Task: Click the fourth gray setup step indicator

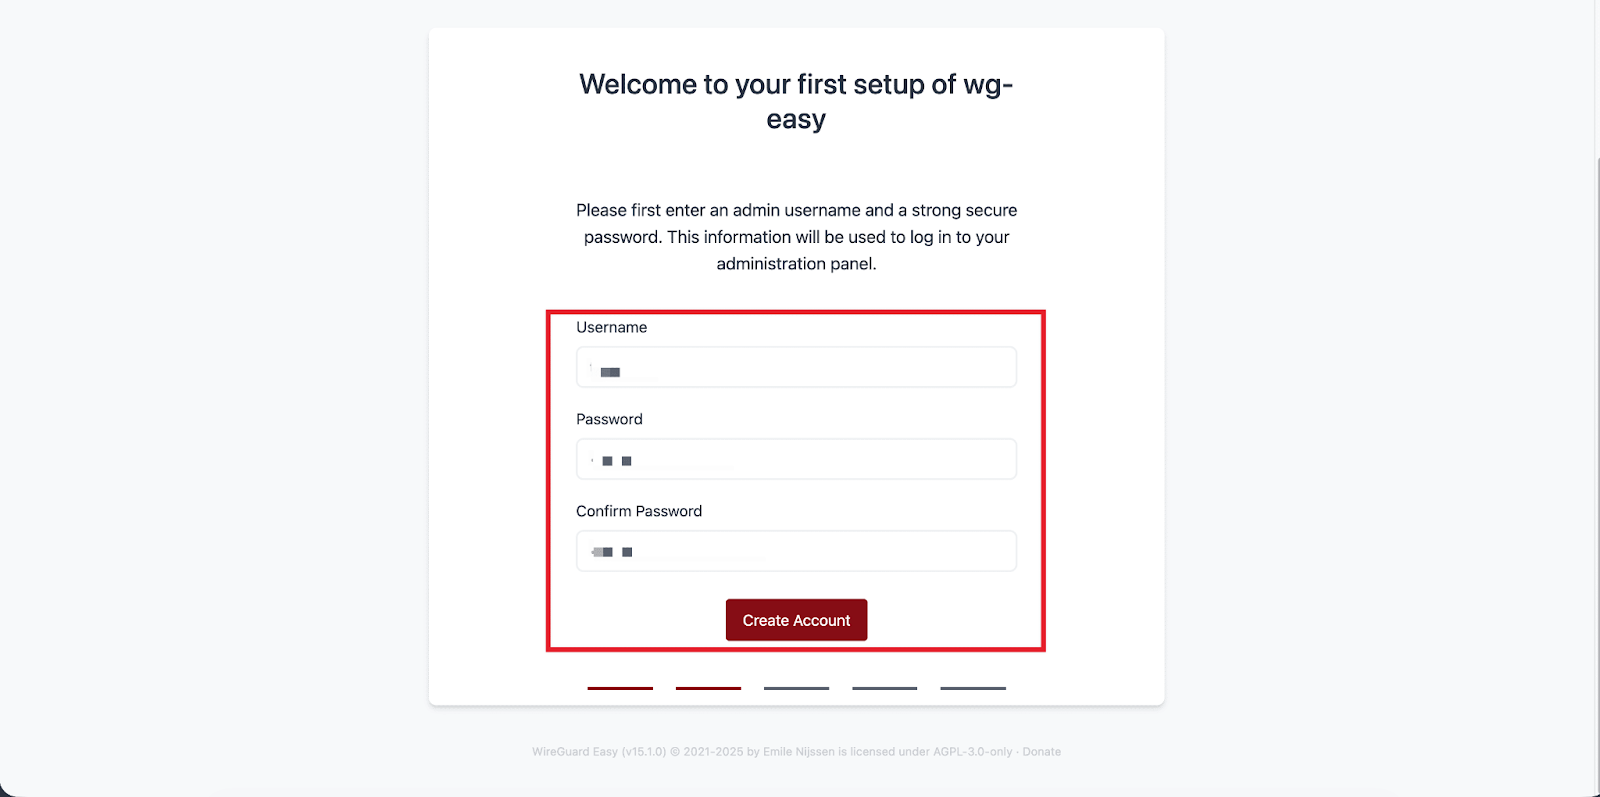Action: [x=884, y=689]
